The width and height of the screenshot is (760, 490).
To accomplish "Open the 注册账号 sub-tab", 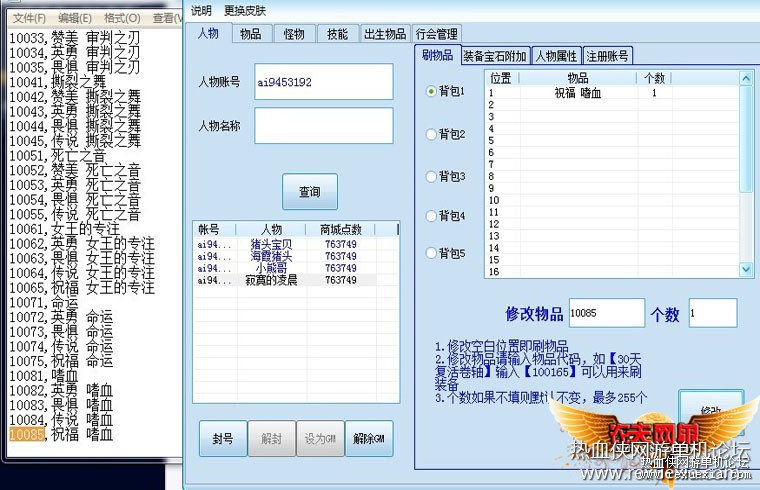I will [607, 56].
